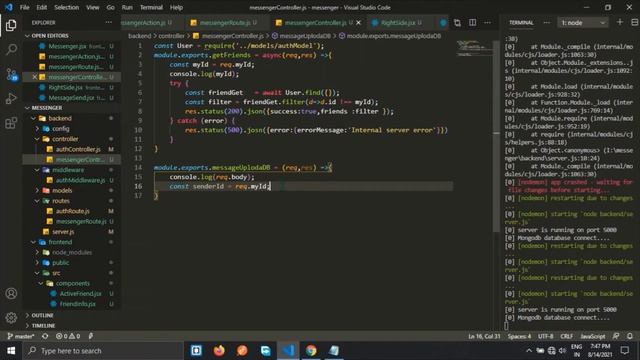This screenshot has width=640, height=360.
Task: Split the editor to the right
Action: [x=472, y=22]
